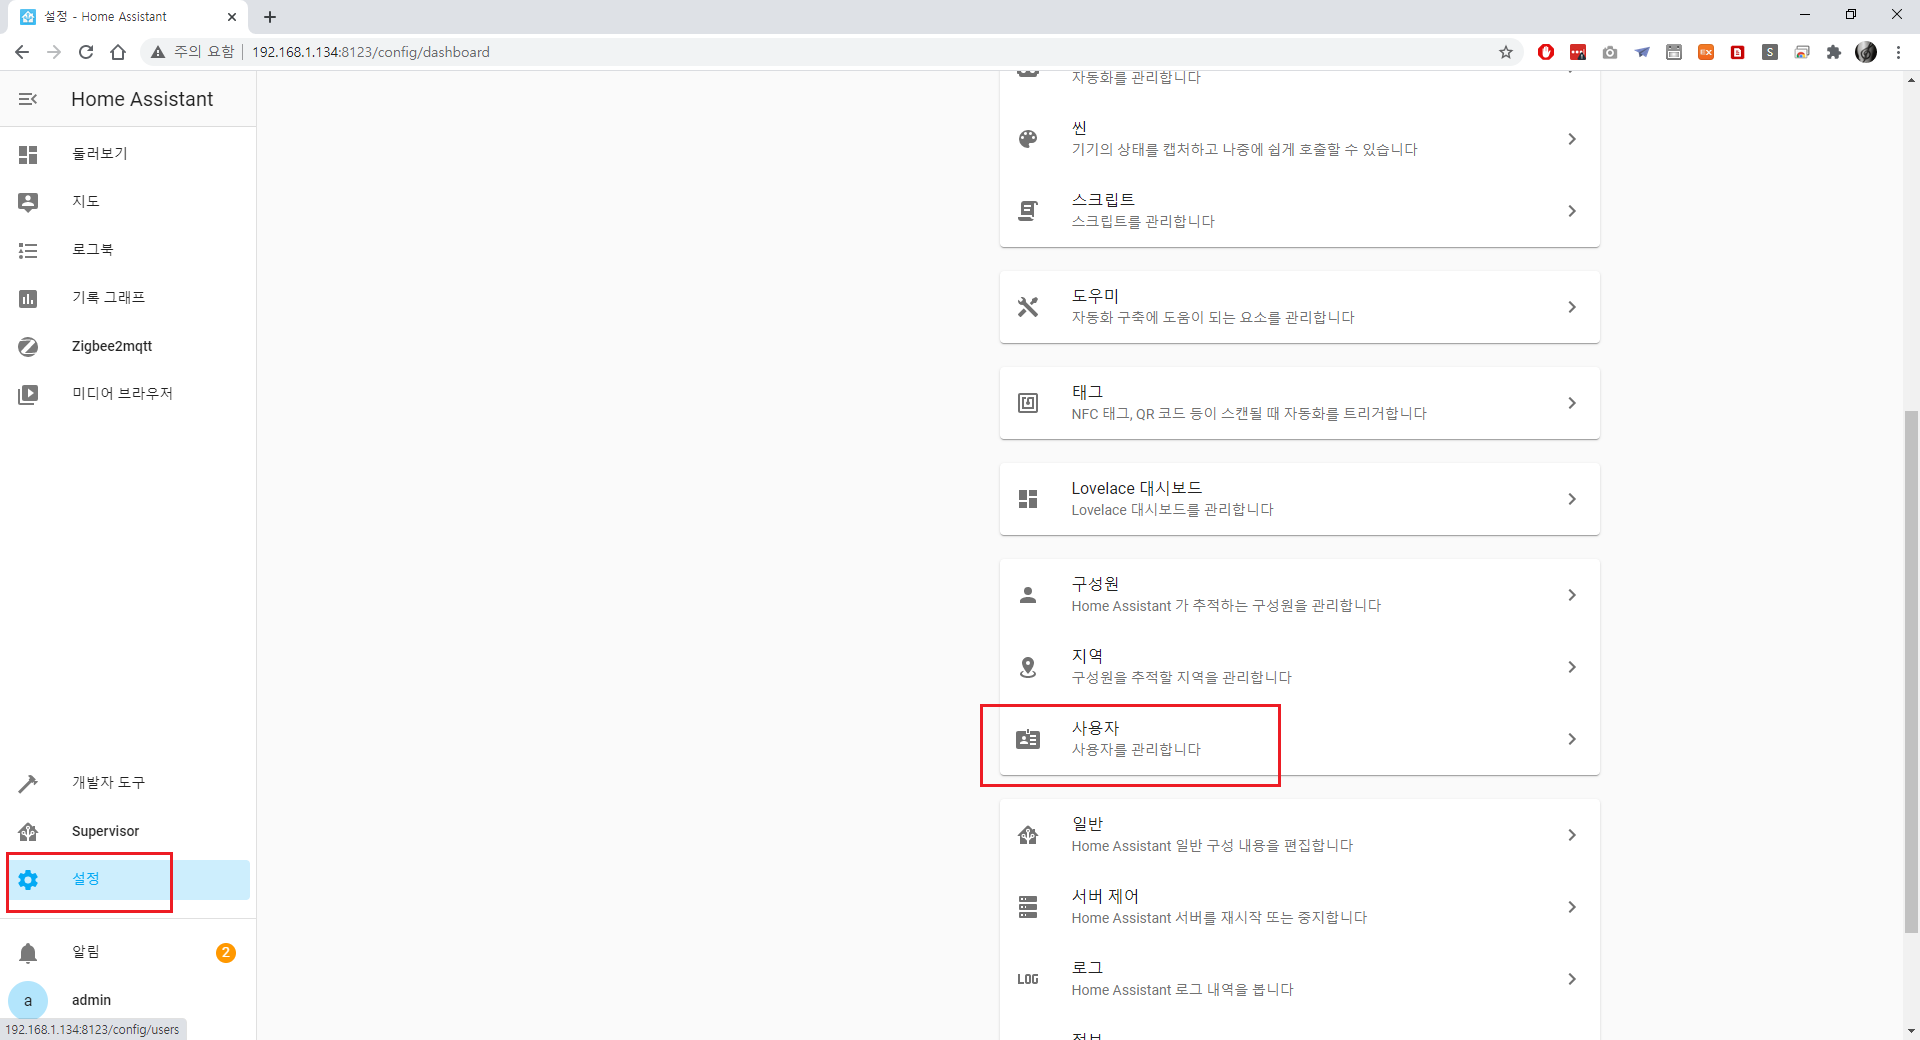Click the page vertical scrollbar thumb
This screenshot has height=1040, width=1920.
1911,670
